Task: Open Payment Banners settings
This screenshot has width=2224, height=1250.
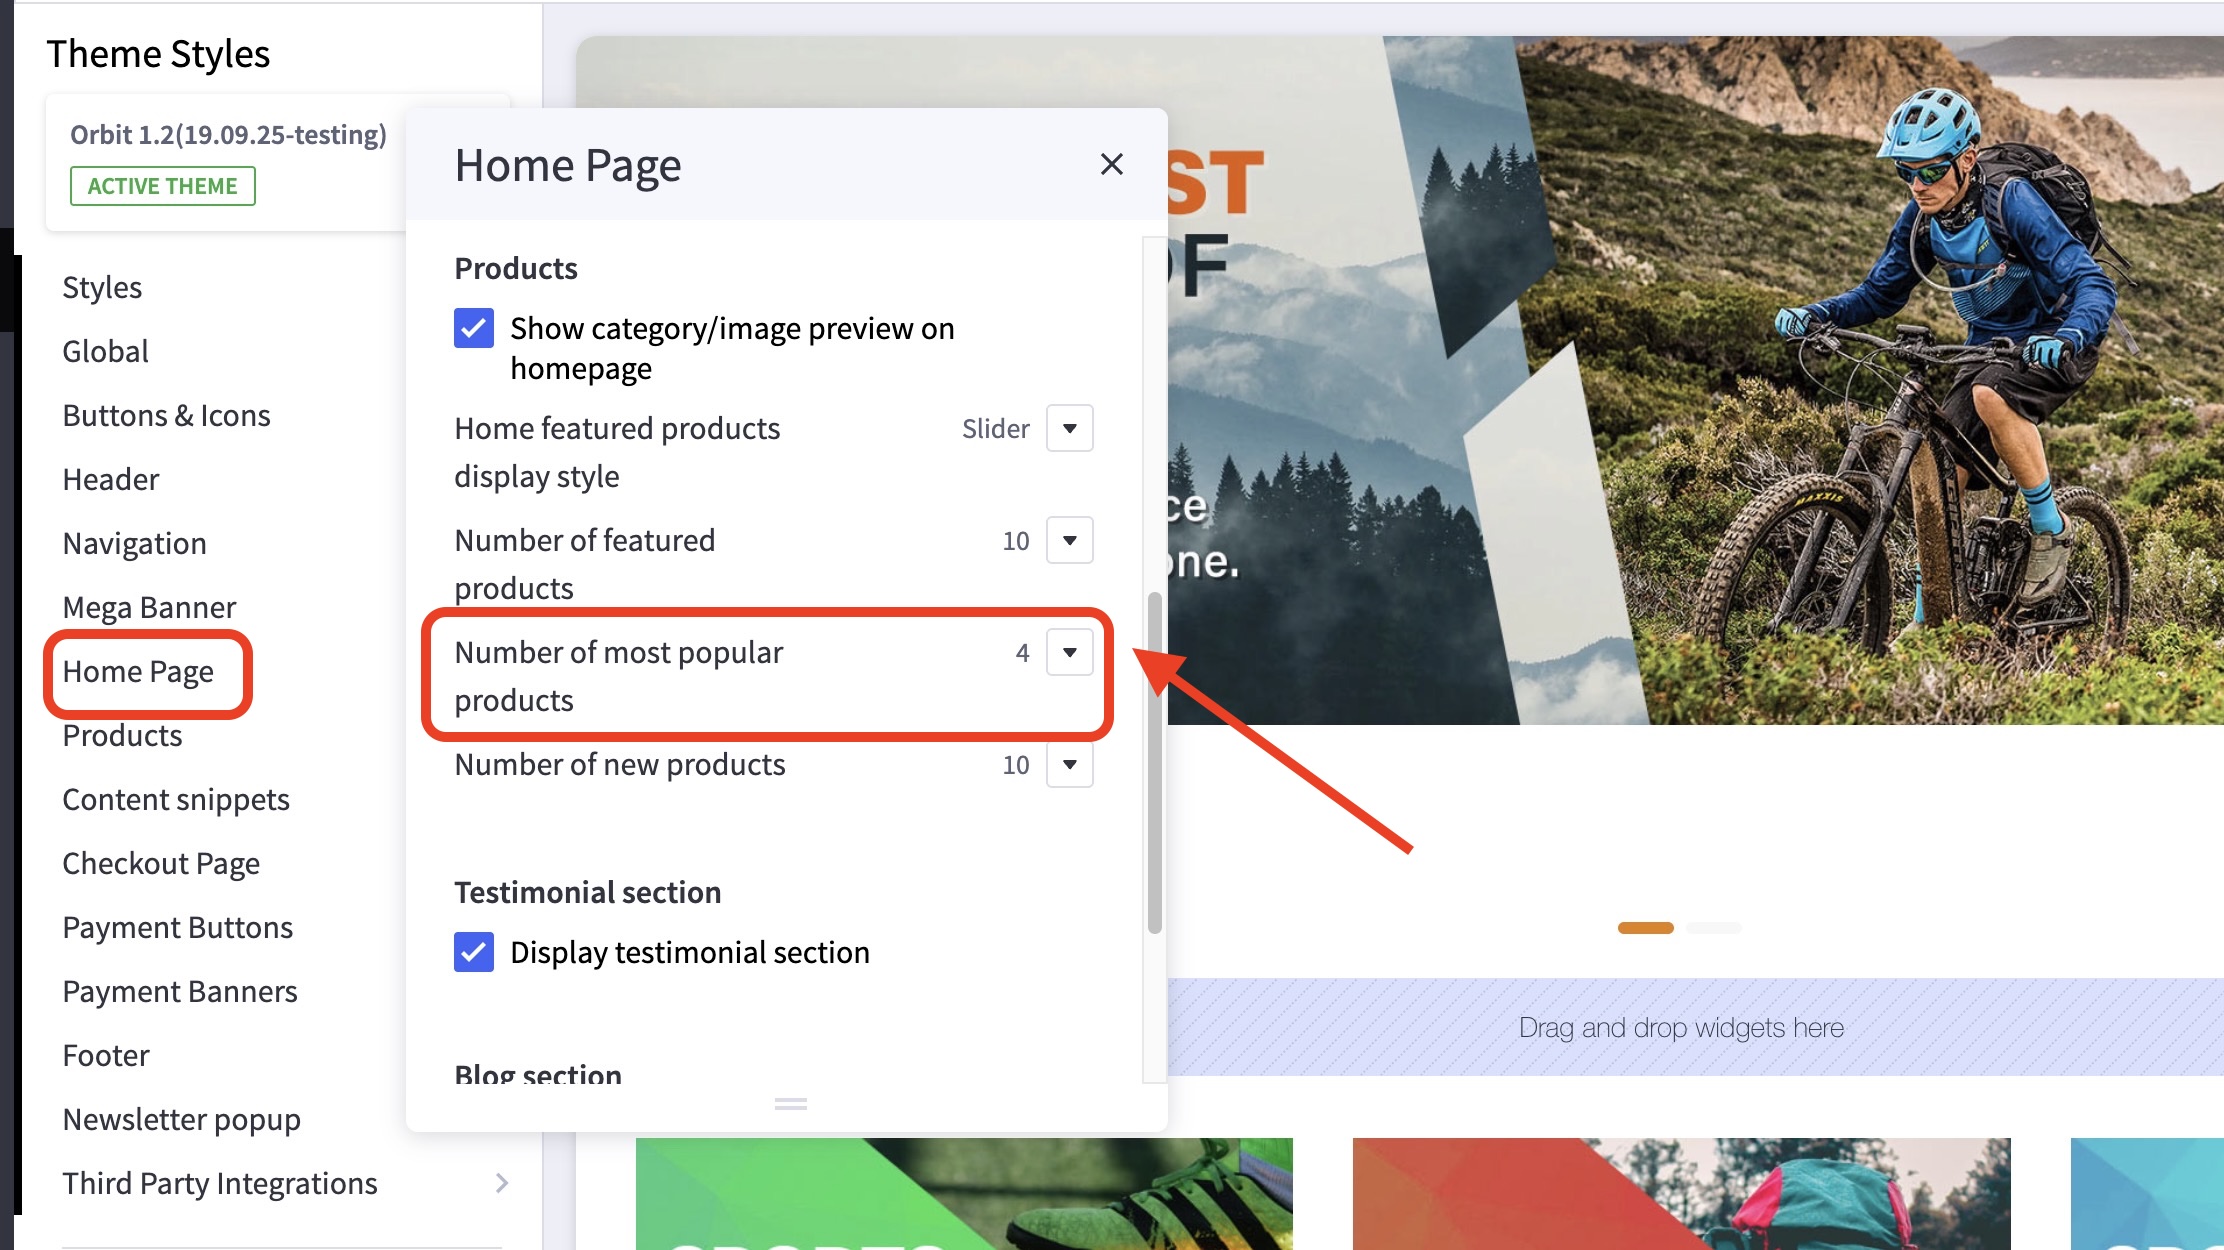Action: (x=180, y=991)
